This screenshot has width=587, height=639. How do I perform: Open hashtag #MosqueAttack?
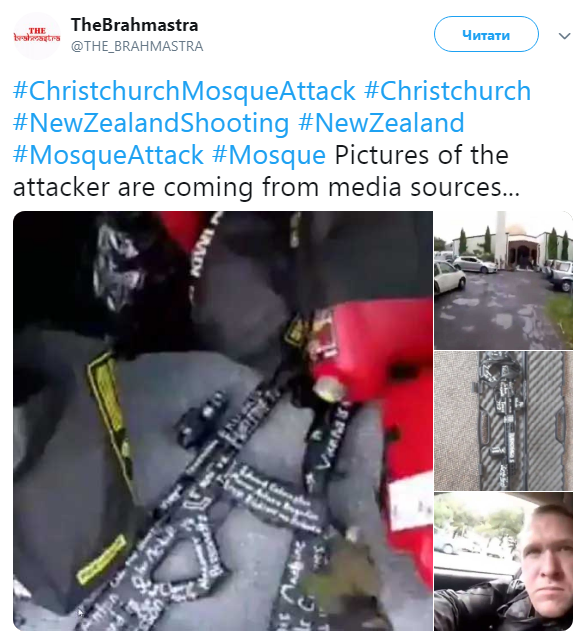pyautogui.click(x=108, y=155)
